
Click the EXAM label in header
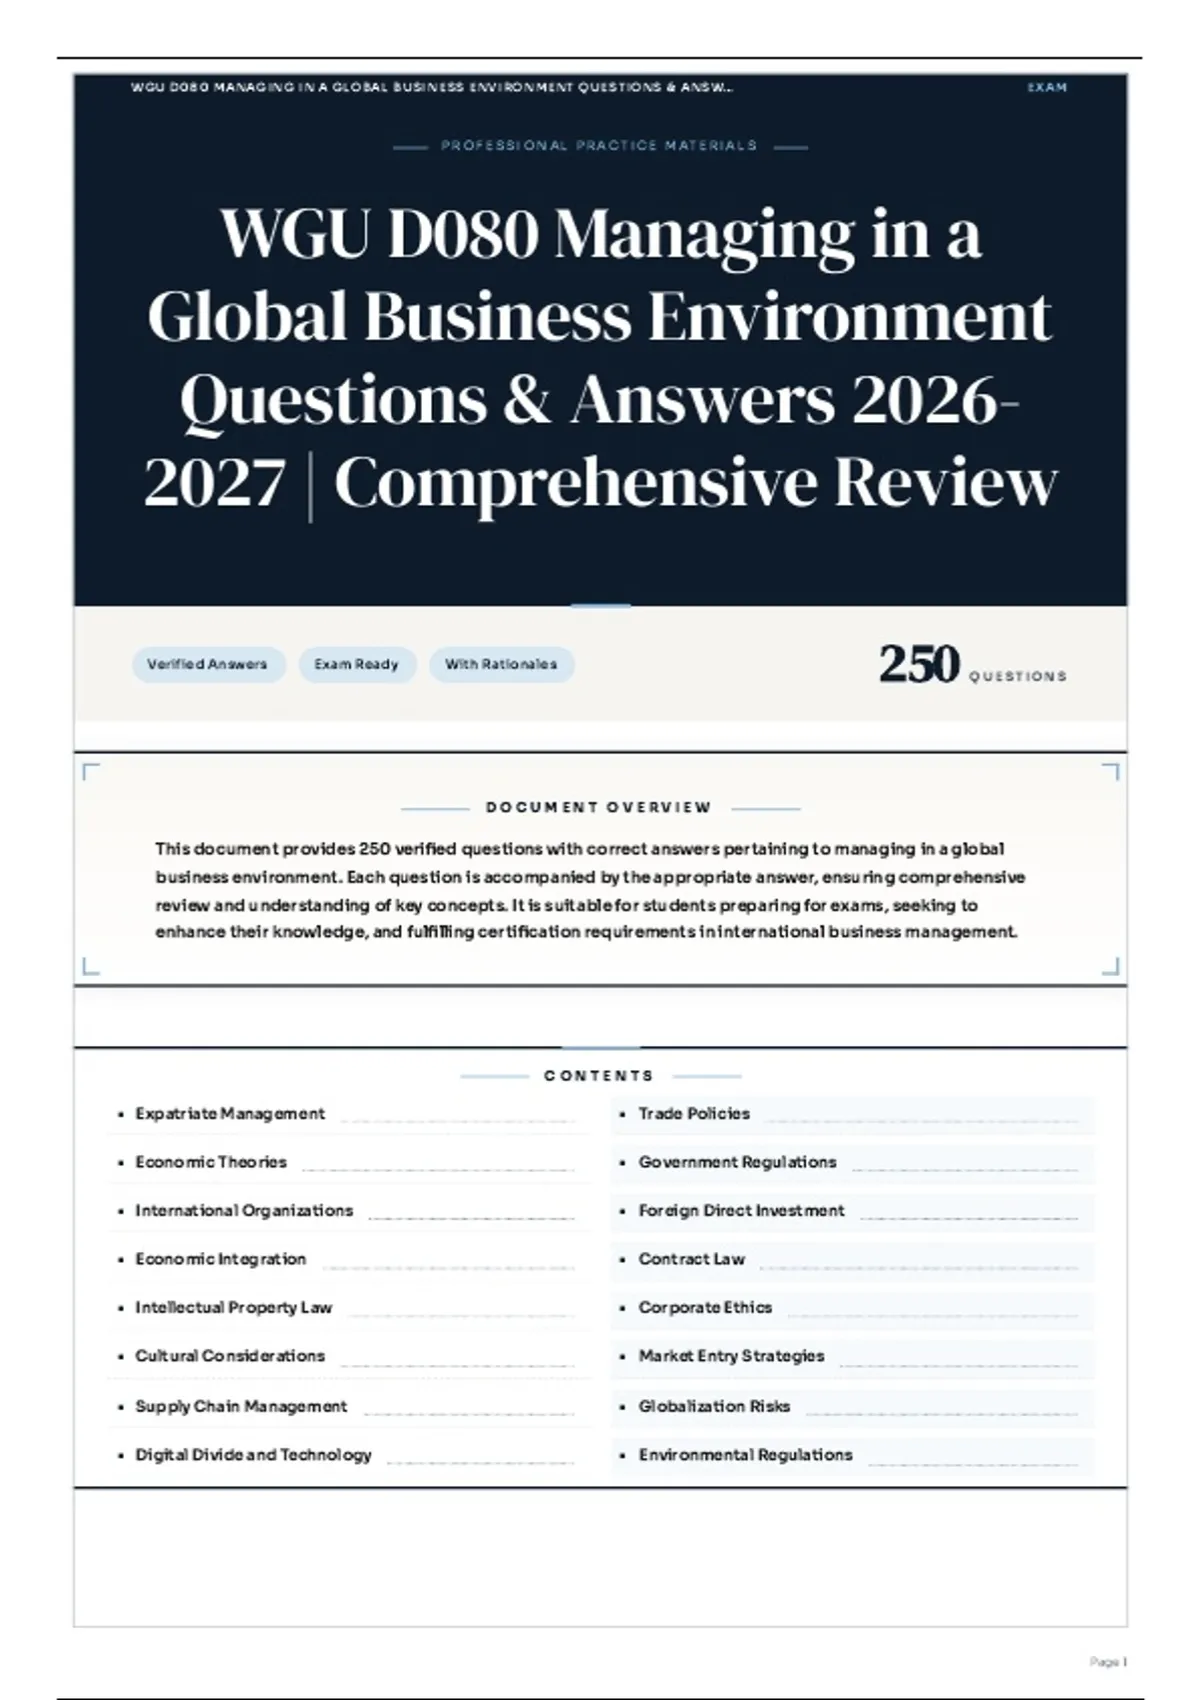point(1047,88)
